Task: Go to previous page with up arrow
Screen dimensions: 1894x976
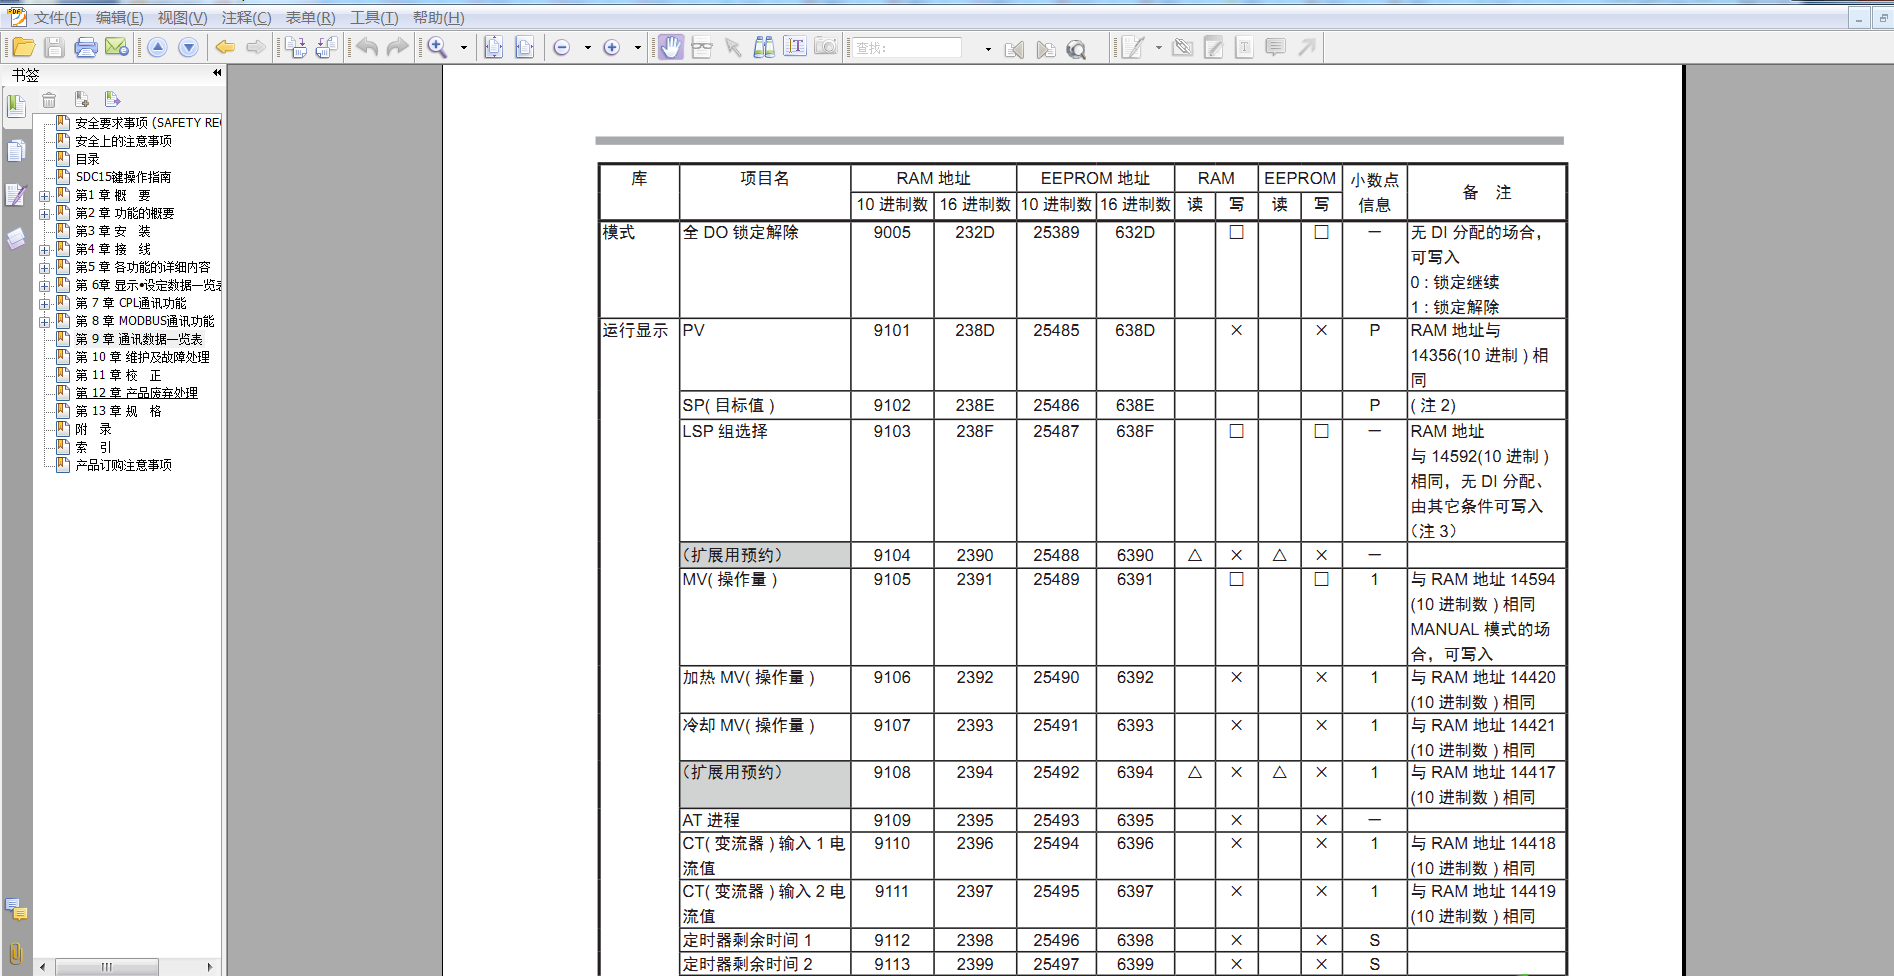Action: (157, 47)
